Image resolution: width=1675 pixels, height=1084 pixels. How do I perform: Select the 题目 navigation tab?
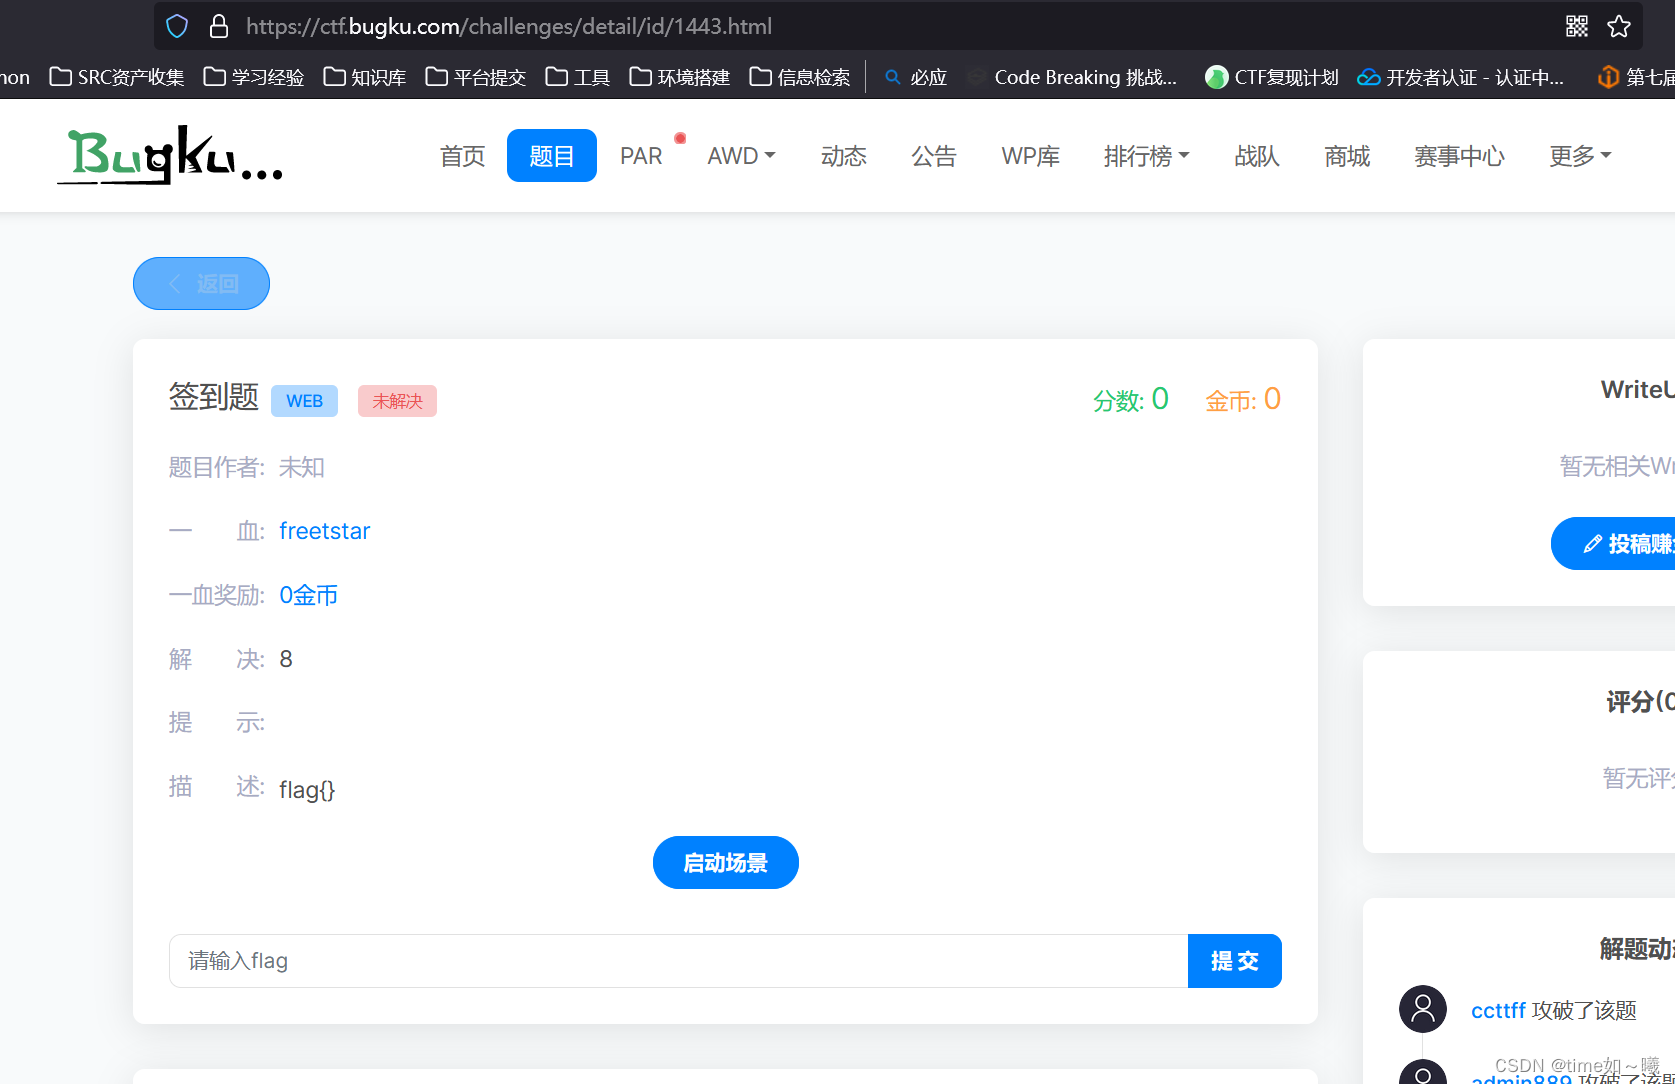[552, 156]
